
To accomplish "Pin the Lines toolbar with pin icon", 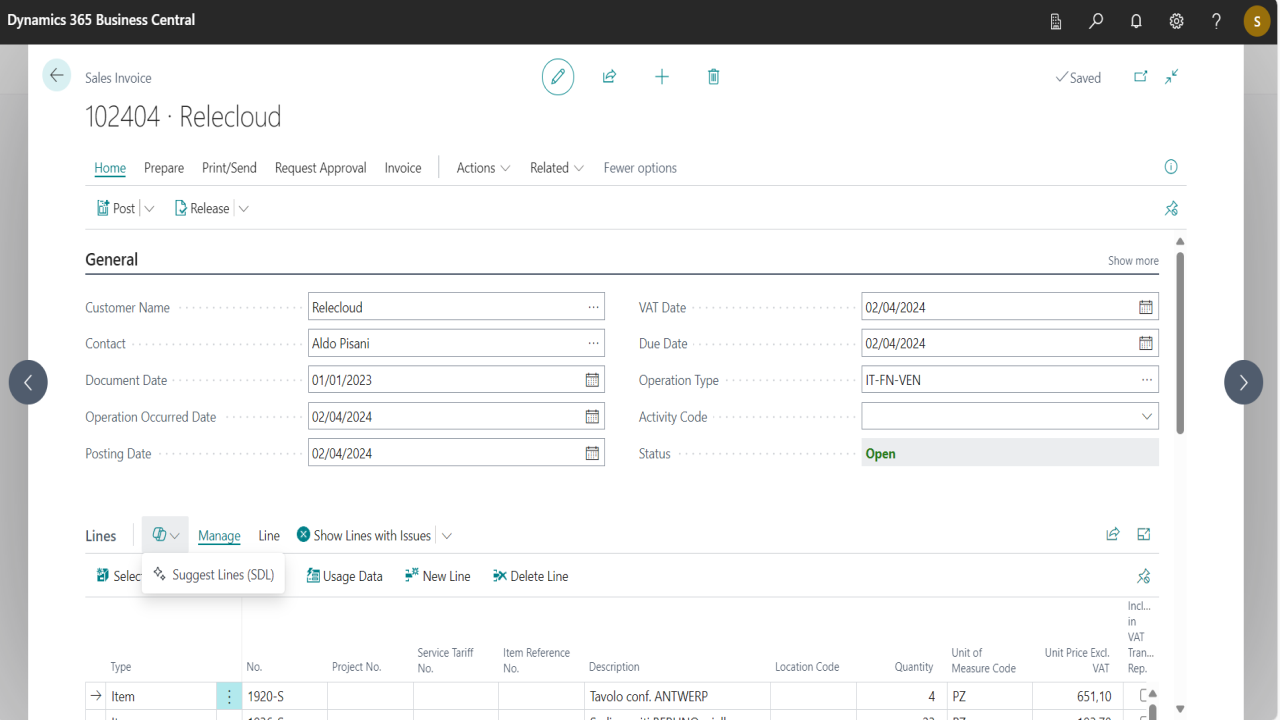I will [1144, 576].
